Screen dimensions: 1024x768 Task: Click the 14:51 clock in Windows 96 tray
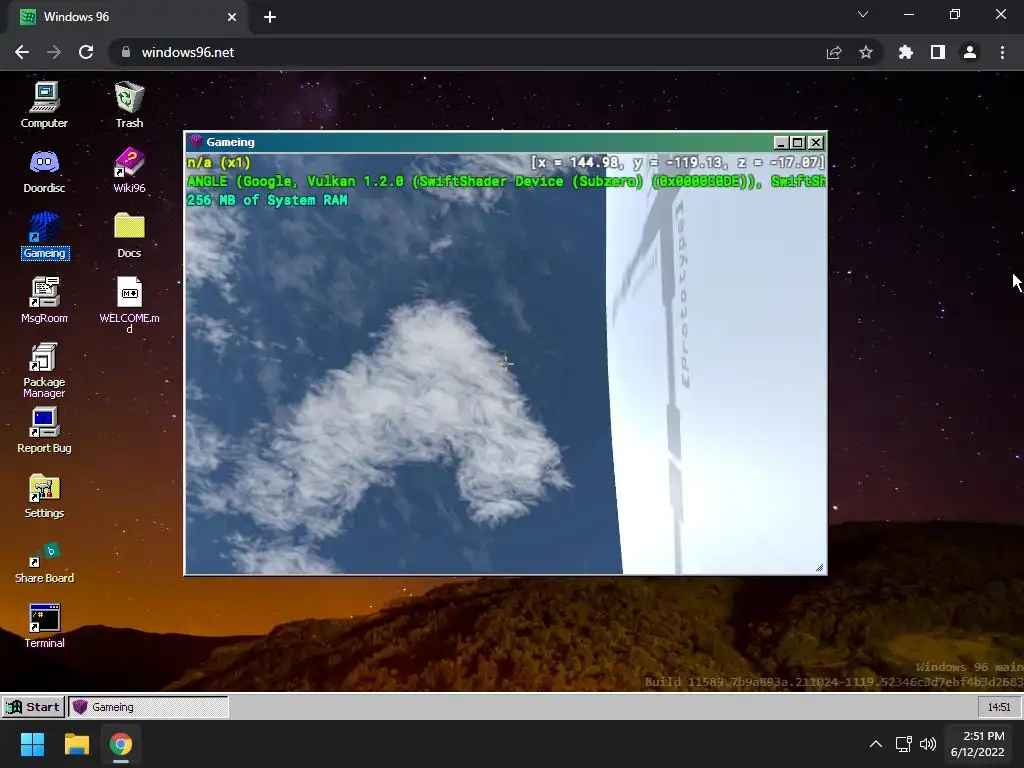pos(999,707)
